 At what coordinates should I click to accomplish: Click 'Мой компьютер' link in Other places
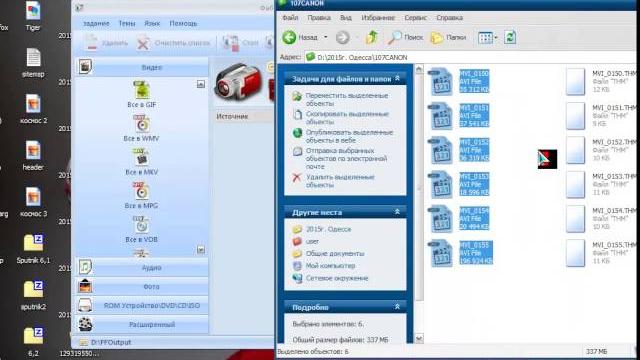pos(331,266)
